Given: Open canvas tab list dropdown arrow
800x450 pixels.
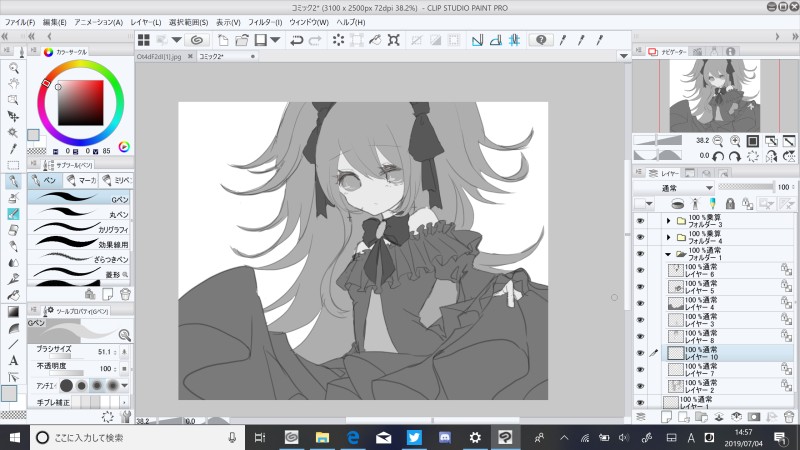Looking at the screenshot, I should (623, 56).
